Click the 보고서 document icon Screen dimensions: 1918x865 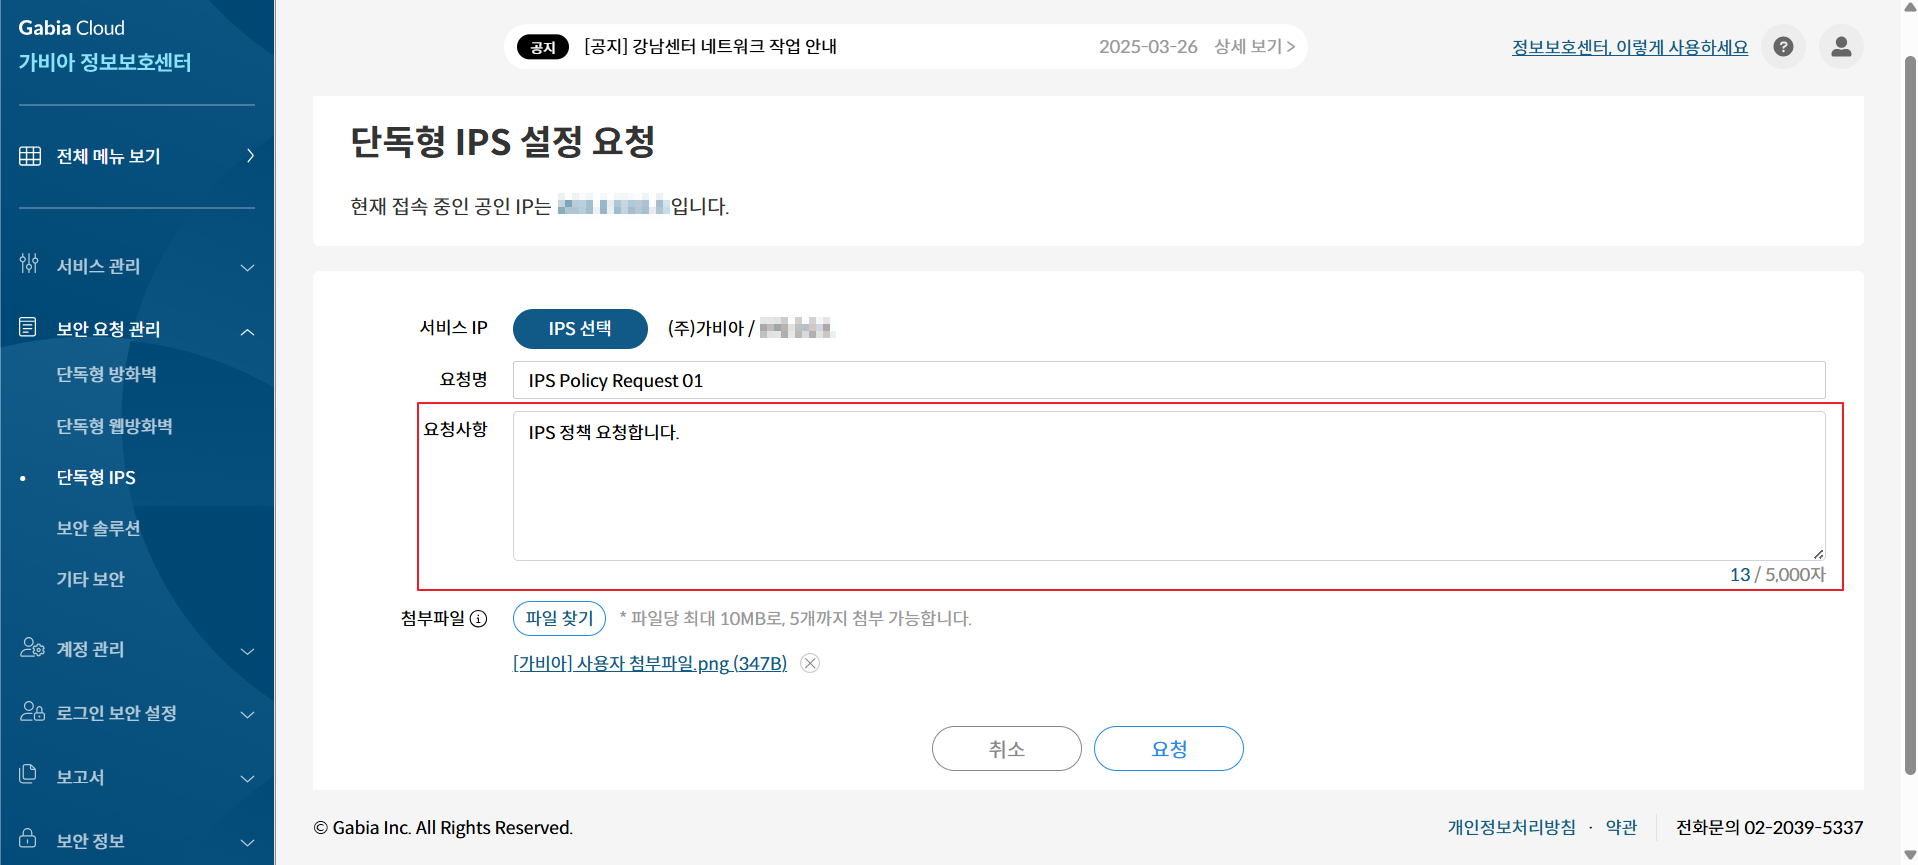28,775
